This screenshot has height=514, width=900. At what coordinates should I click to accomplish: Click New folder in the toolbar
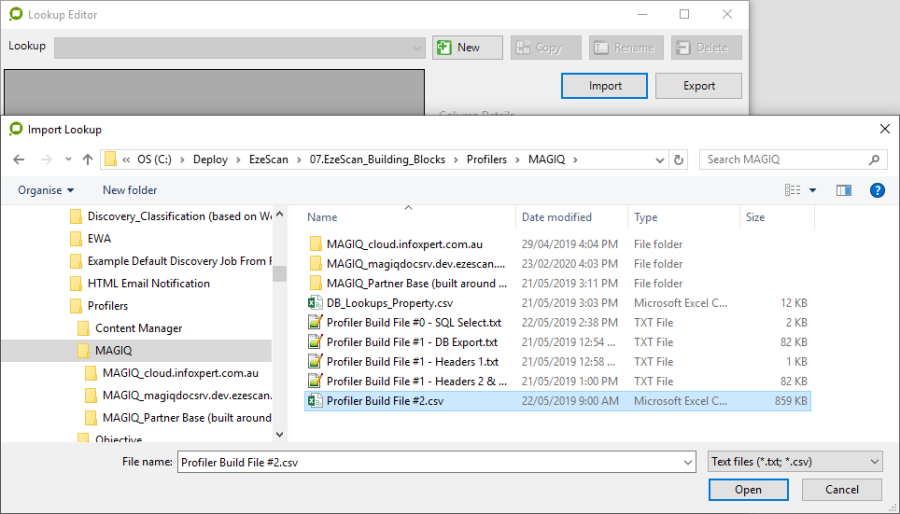[x=130, y=190]
